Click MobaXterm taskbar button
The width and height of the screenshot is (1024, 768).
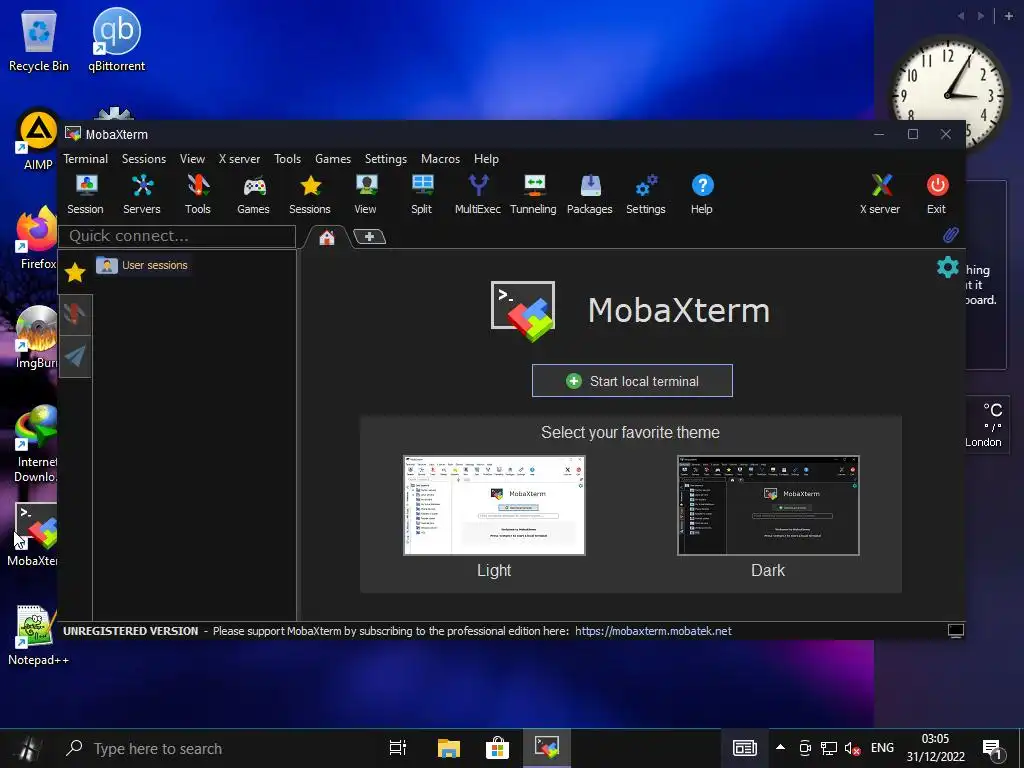point(547,748)
